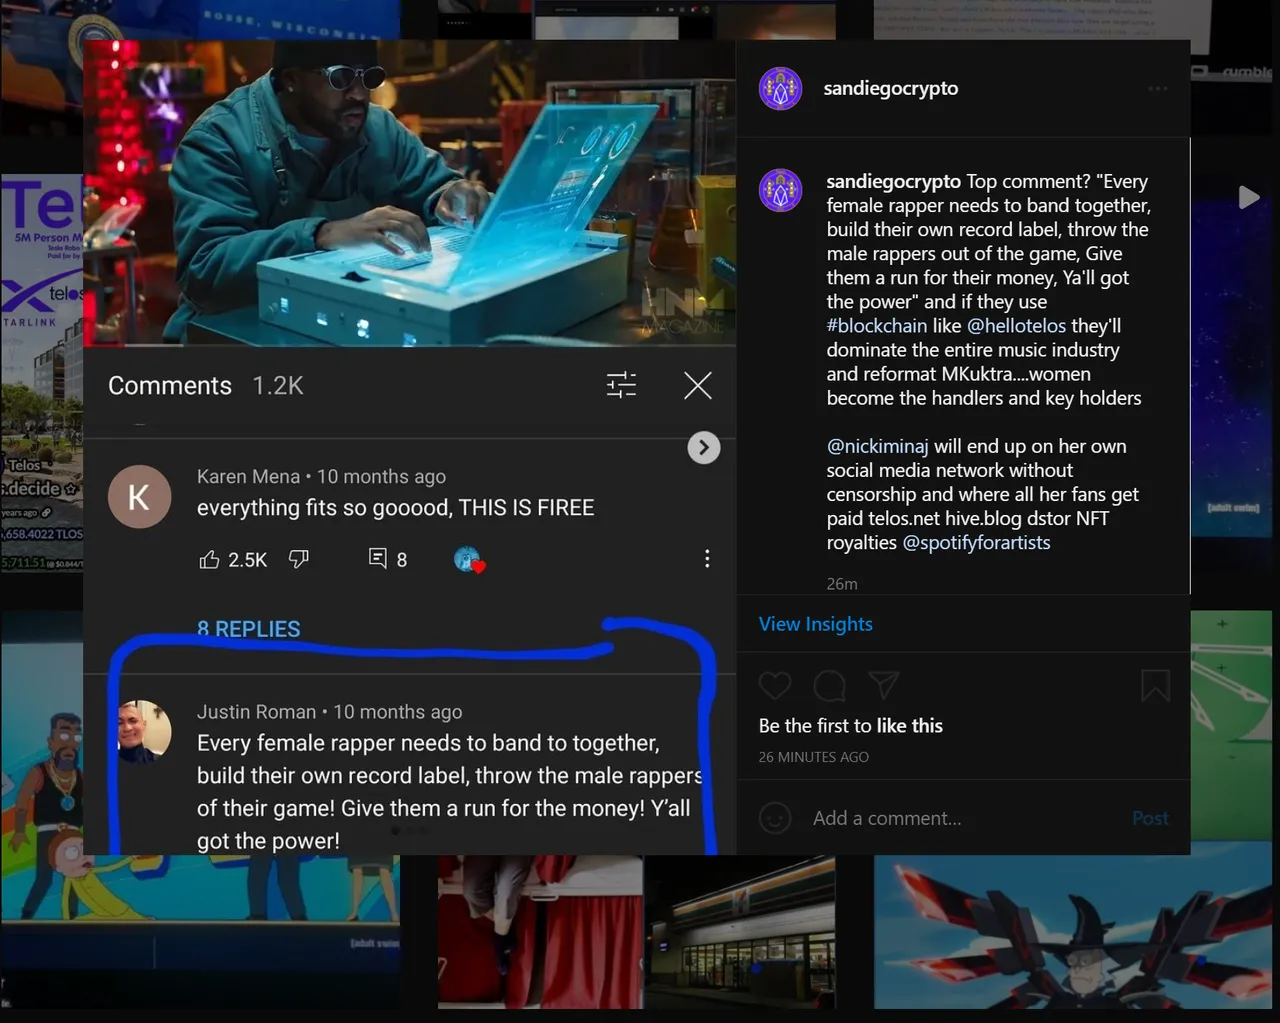Click the Be the first to like this text
1280x1023 pixels.
pyautogui.click(x=850, y=726)
